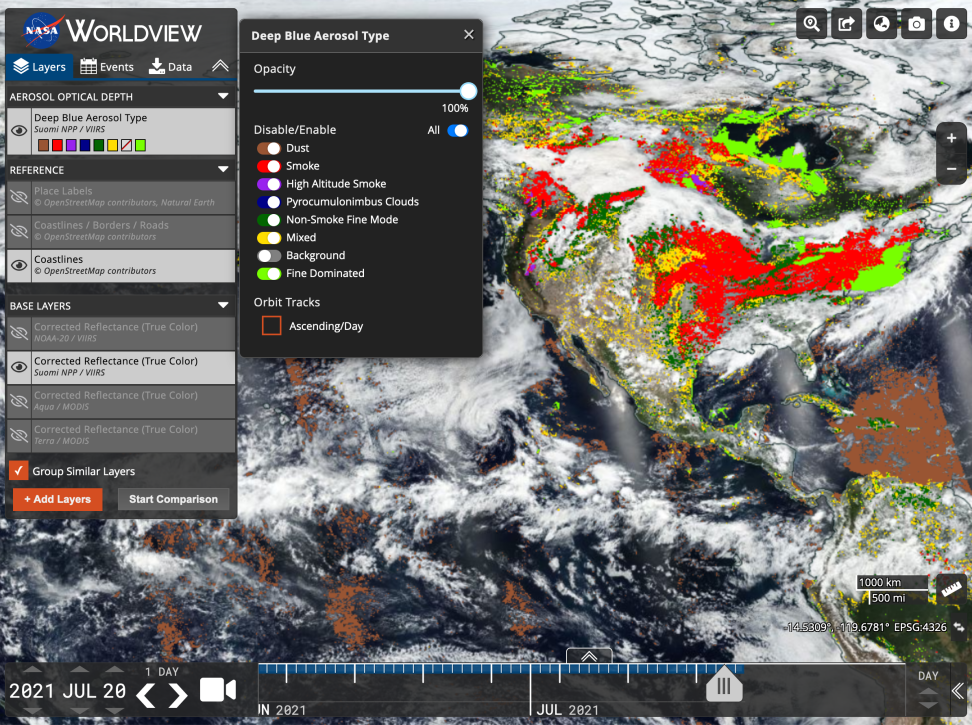Click the year 2021 date field
Viewport: 972px width, 725px height.
(32, 691)
